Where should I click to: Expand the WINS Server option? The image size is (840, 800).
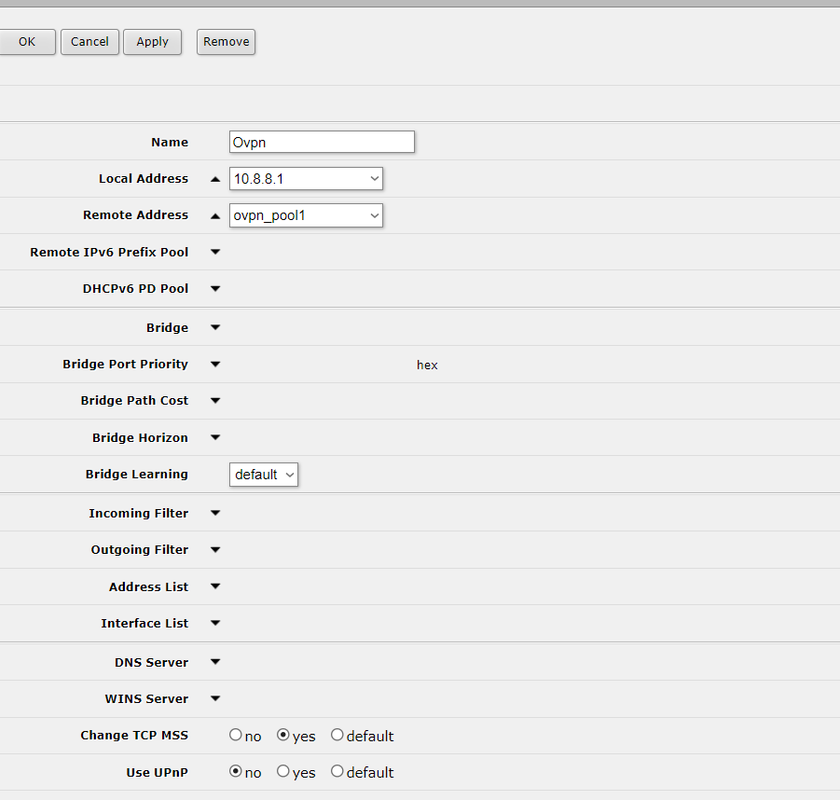pos(215,699)
